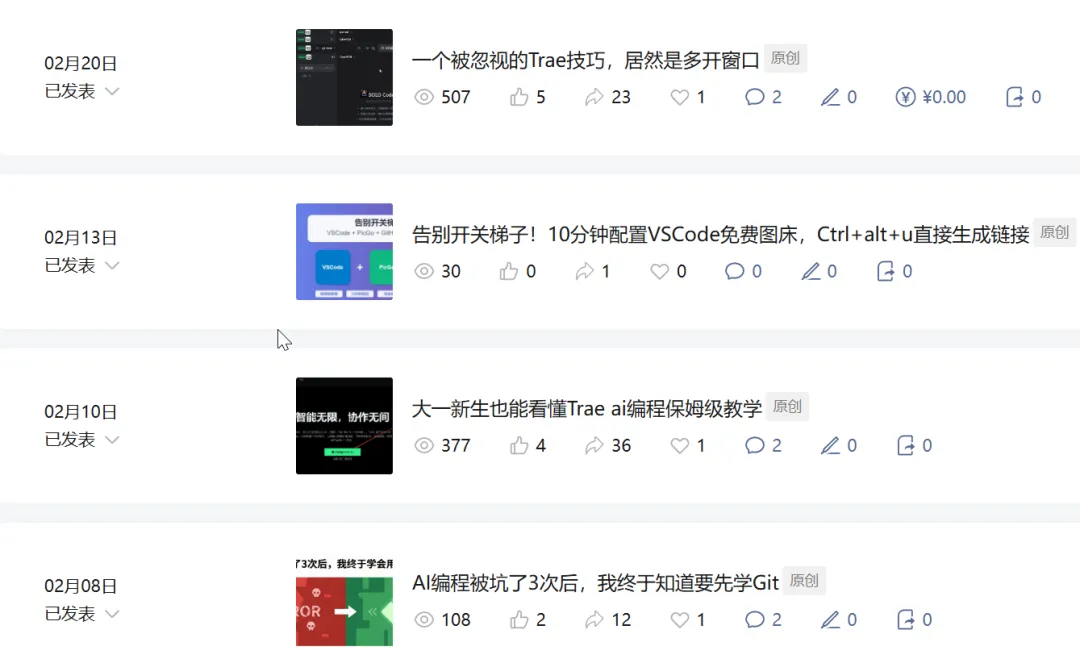Click comment bubble icon on the Git article
The image size is (1080, 659).
click(754, 620)
